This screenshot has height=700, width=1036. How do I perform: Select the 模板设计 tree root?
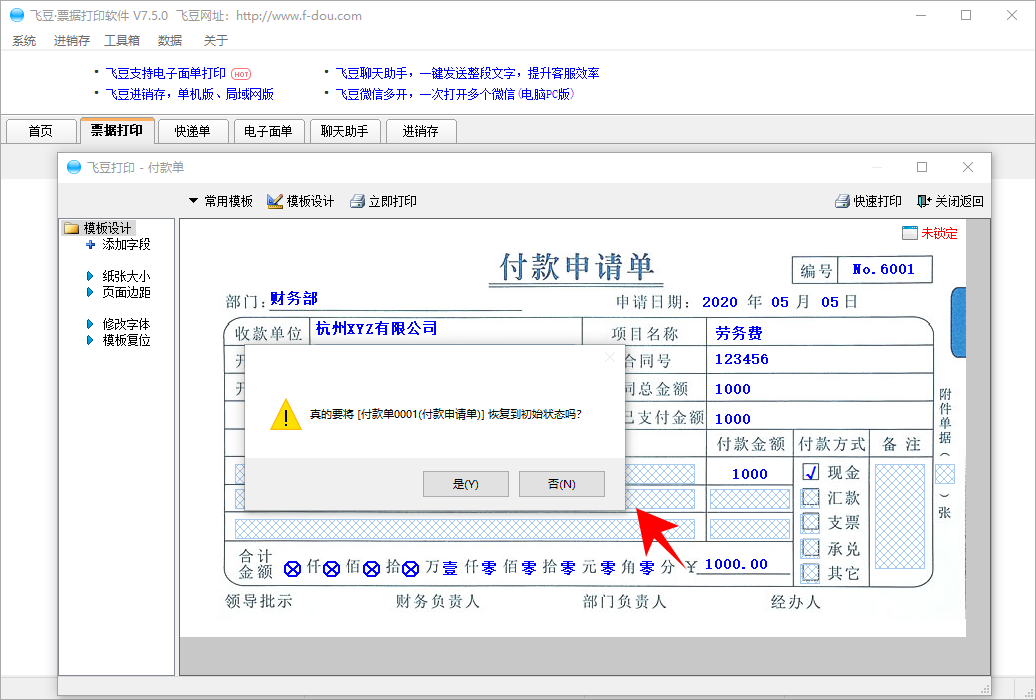pos(107,229)
